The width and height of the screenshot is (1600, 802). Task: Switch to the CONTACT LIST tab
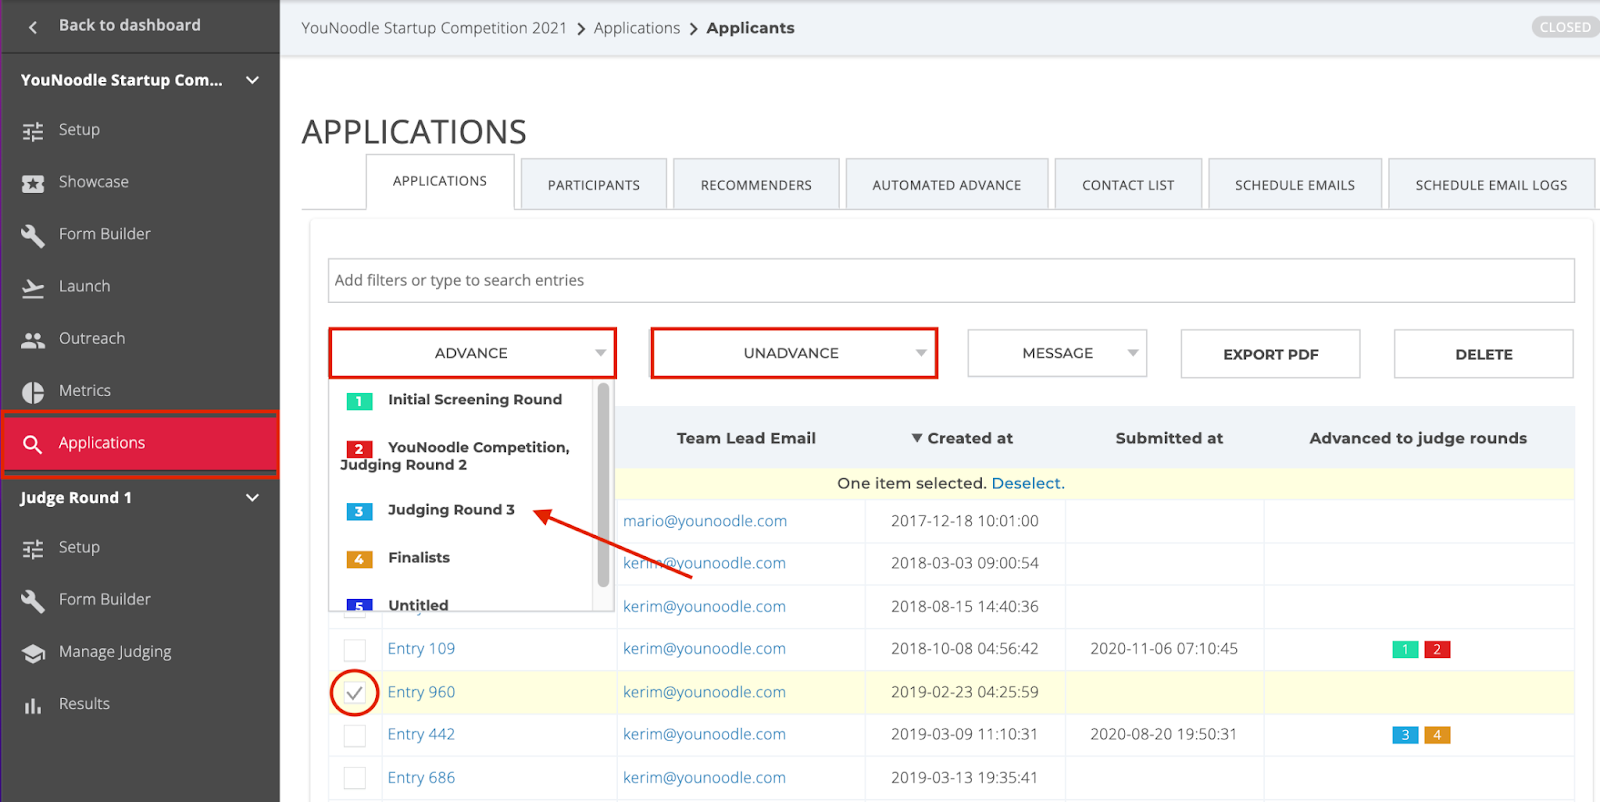(1128, 185)
